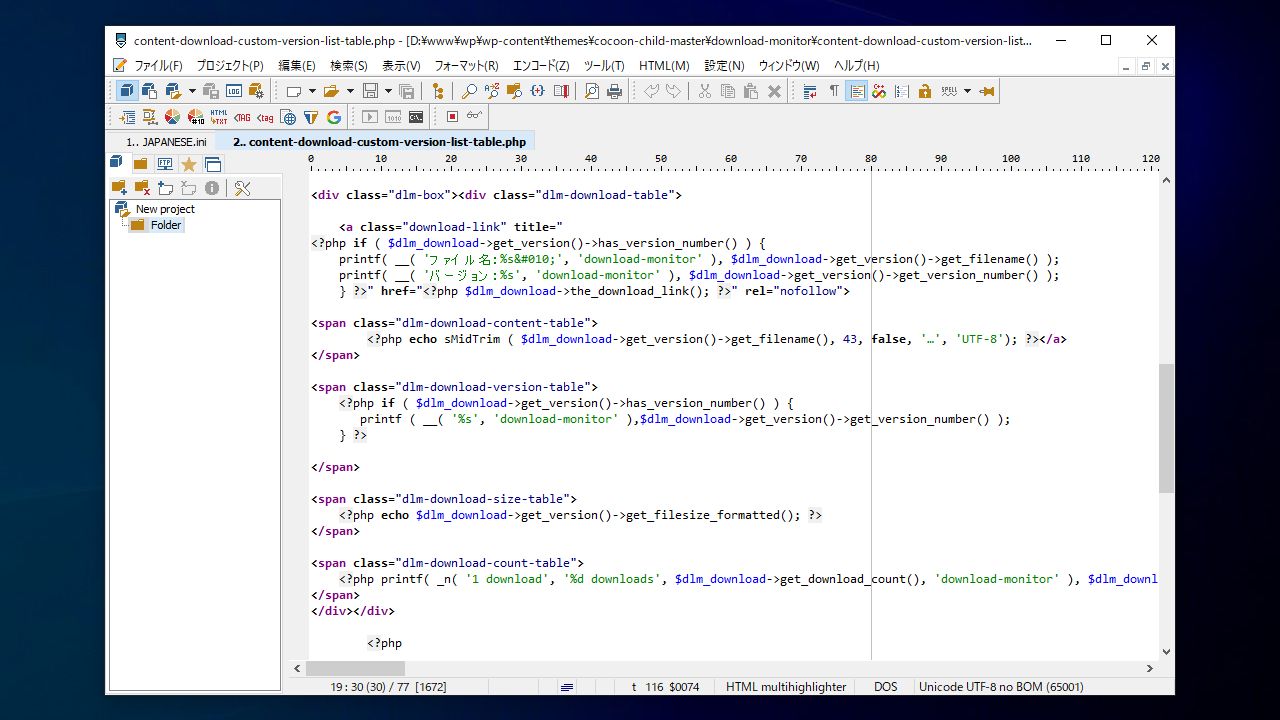The width and height of the screenshot is (1280, 720).
Task: Toggle the read-only padlock icon
Action: click(x=925, y=91)
